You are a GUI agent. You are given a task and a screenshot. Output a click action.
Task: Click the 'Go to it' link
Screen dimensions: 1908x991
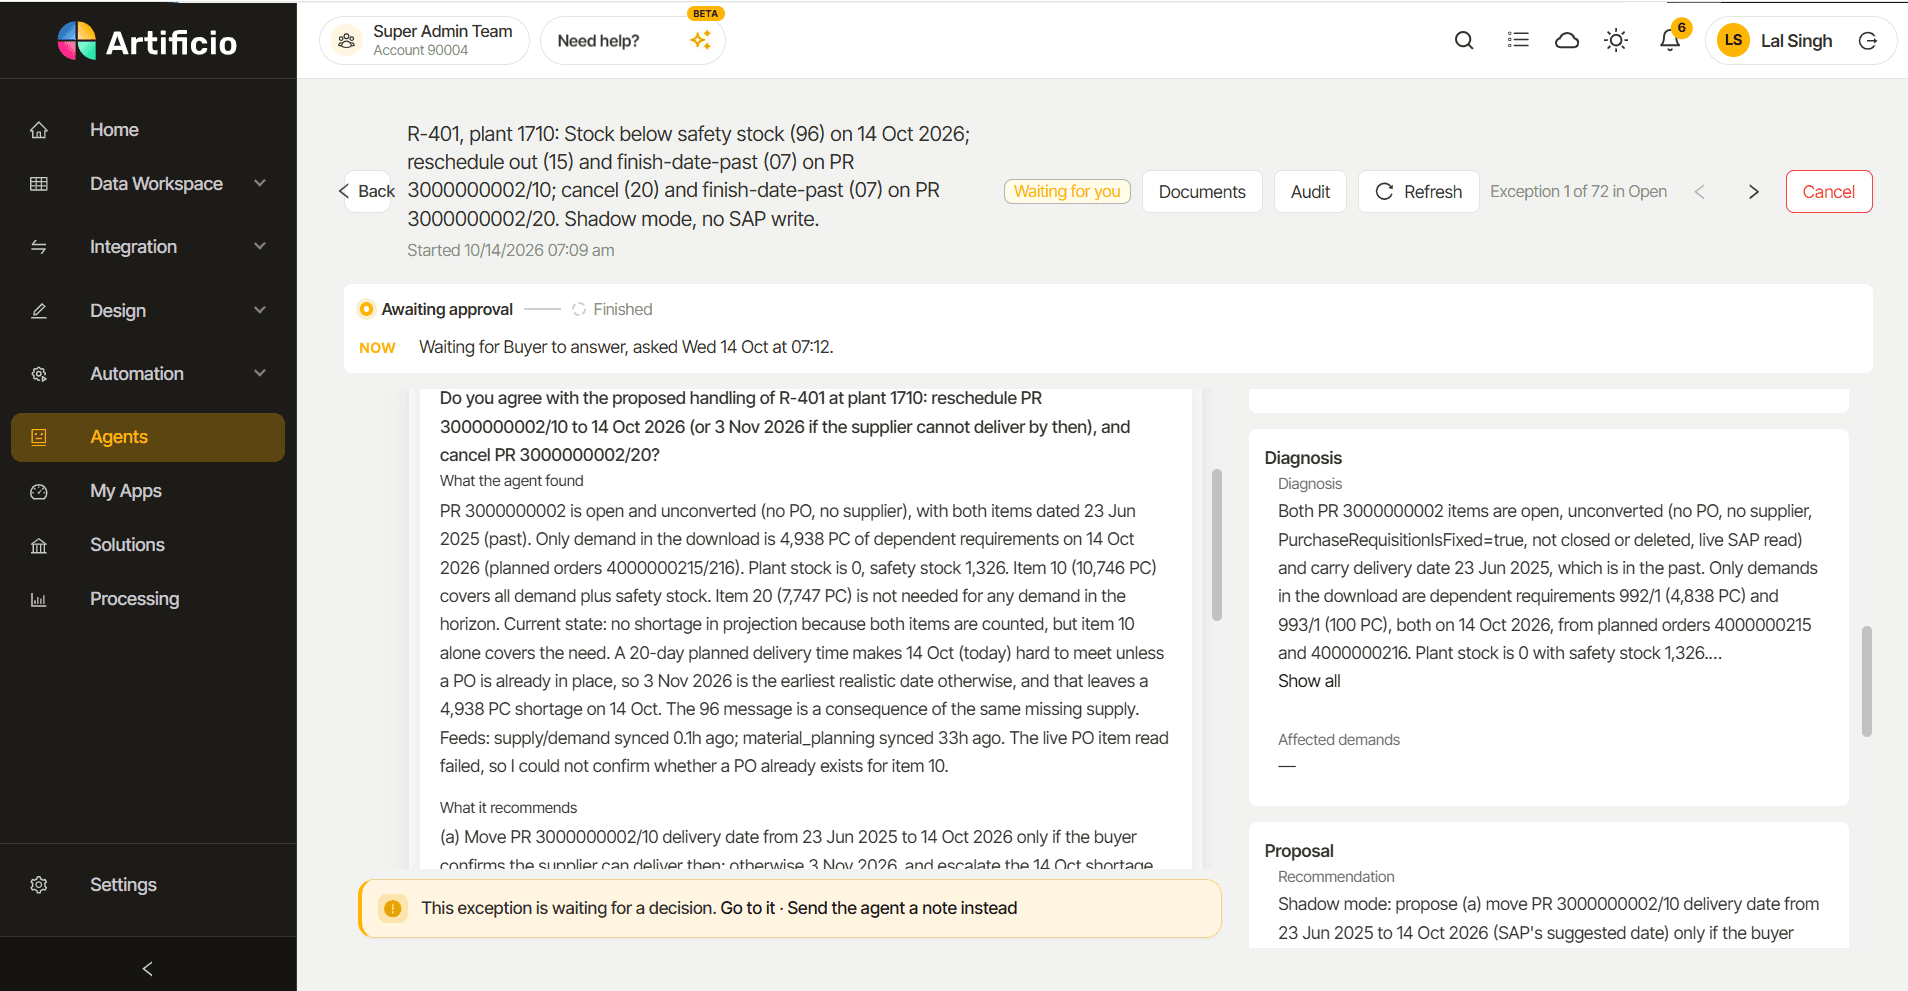pos(748,908)
